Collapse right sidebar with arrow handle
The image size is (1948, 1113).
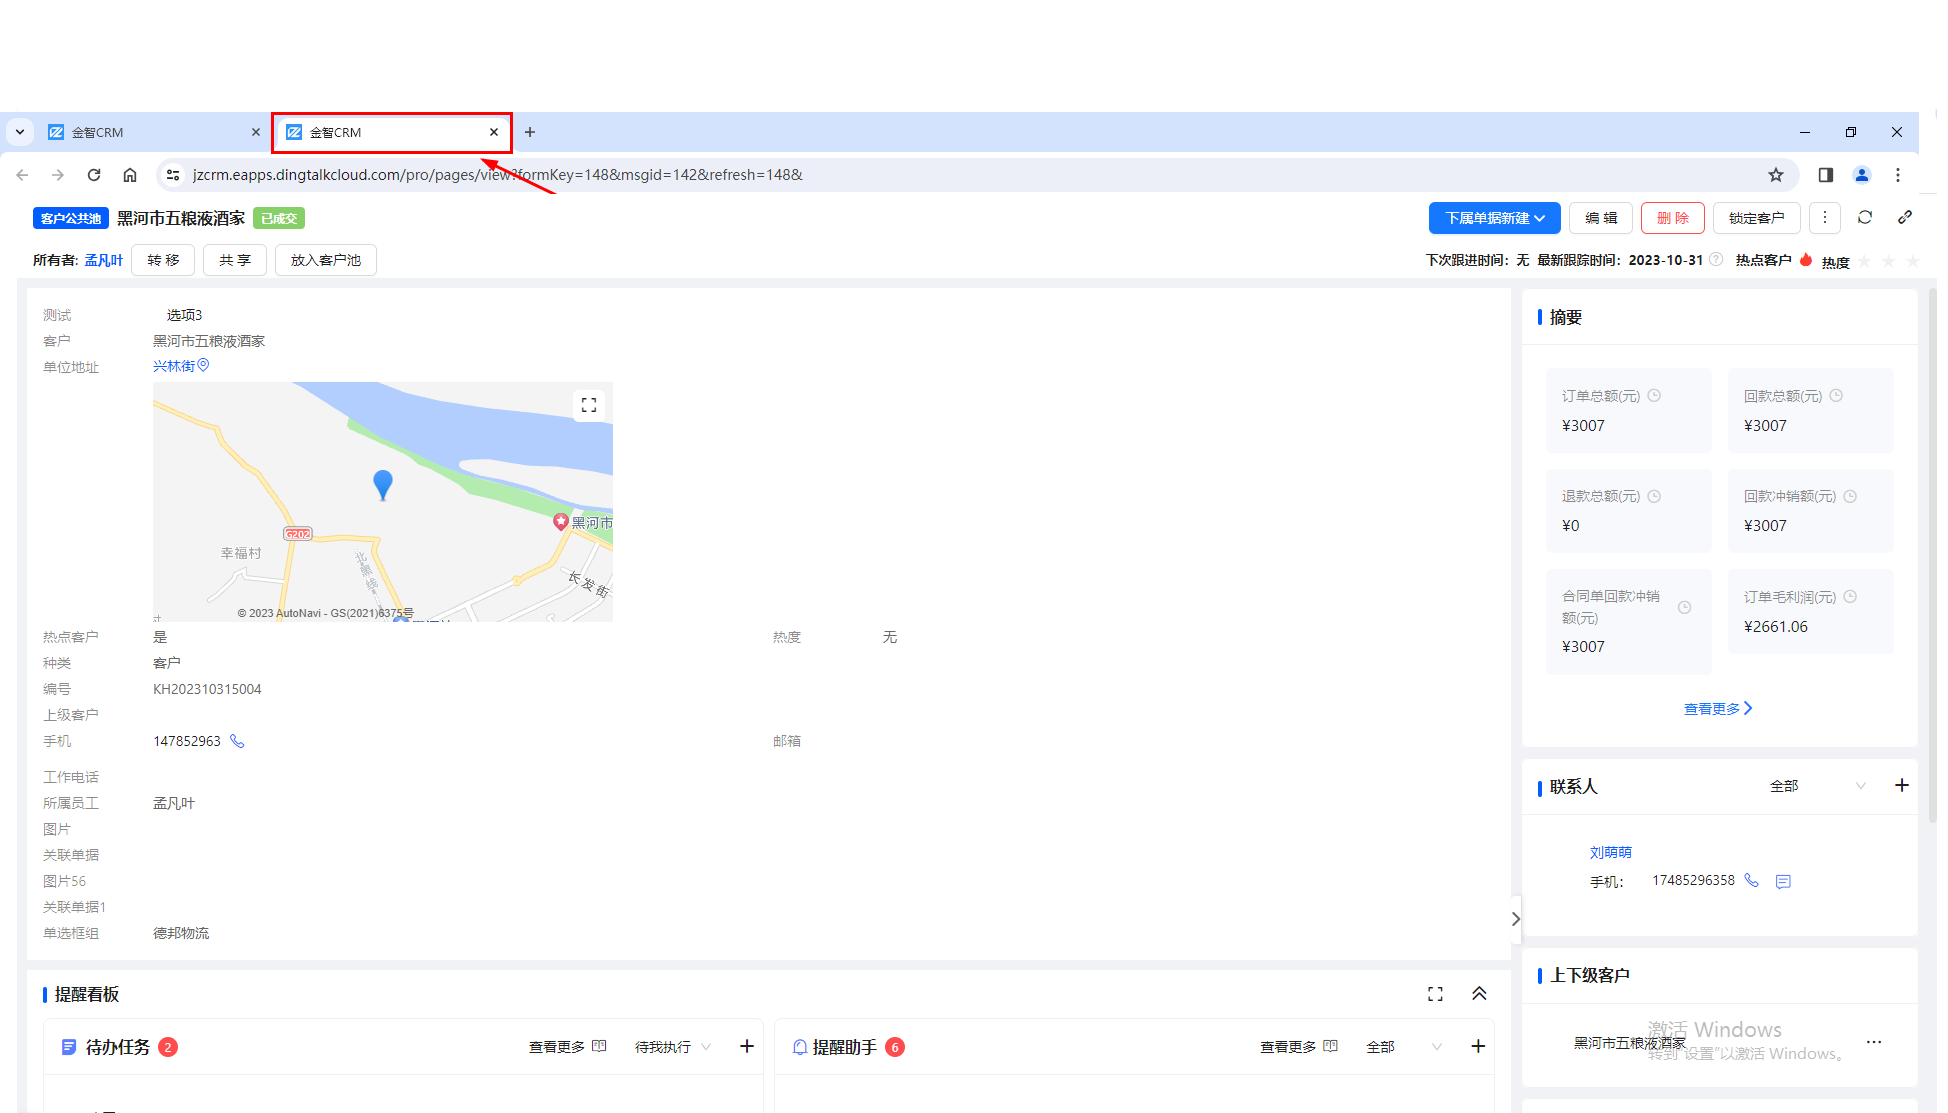(1516, 919)
